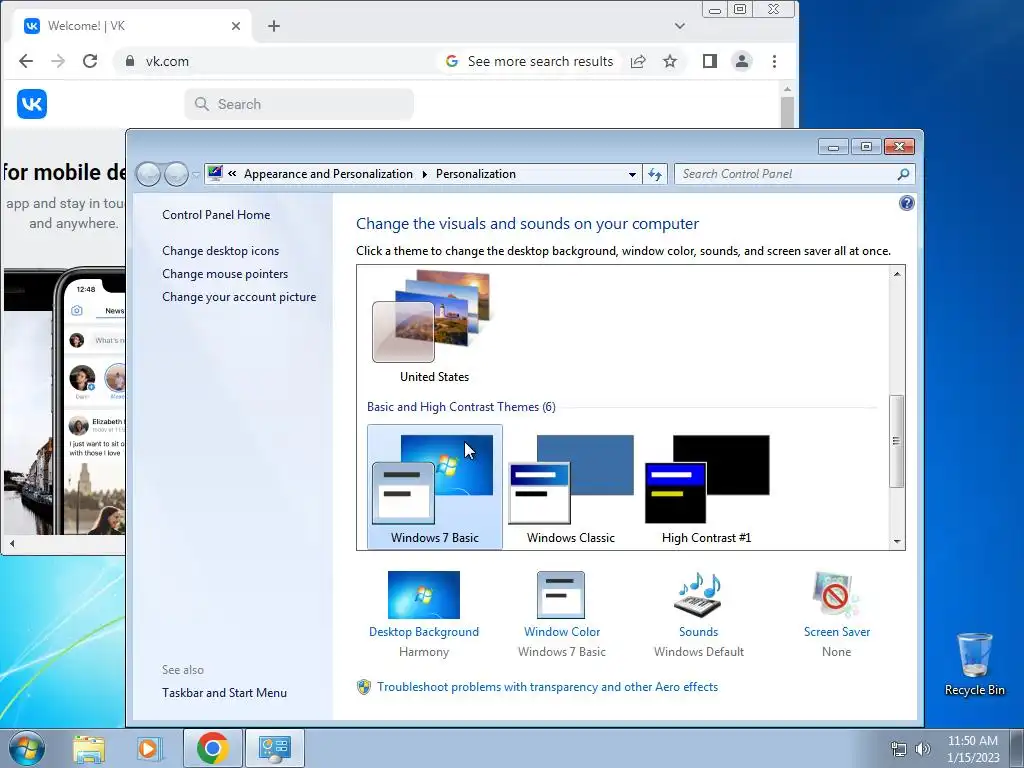Image resolution: width=1024 pixels, height=768 pixels.
Task: Select the United States theme
Action: [434, 326]
